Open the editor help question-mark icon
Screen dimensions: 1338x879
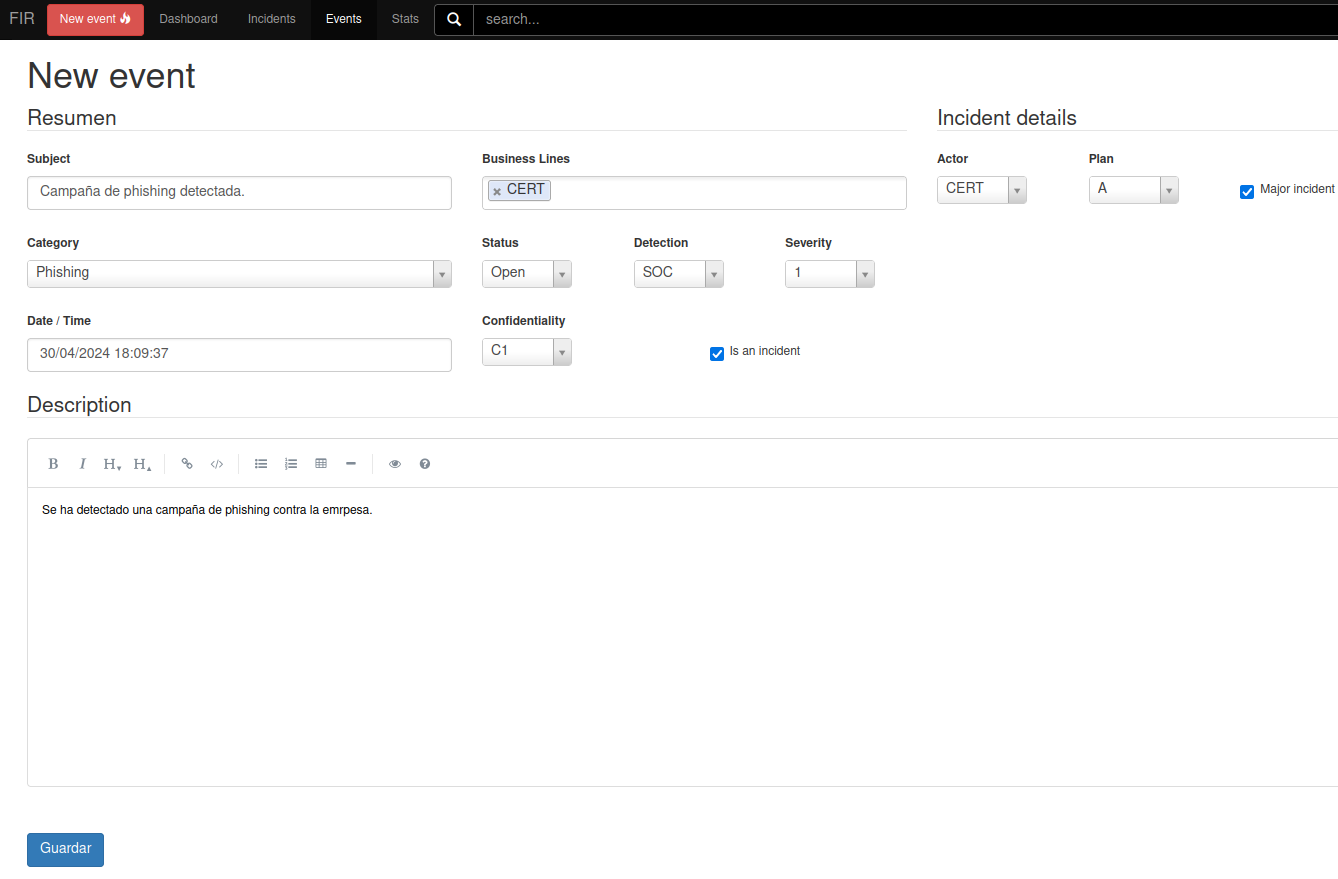tap(425, 464)
